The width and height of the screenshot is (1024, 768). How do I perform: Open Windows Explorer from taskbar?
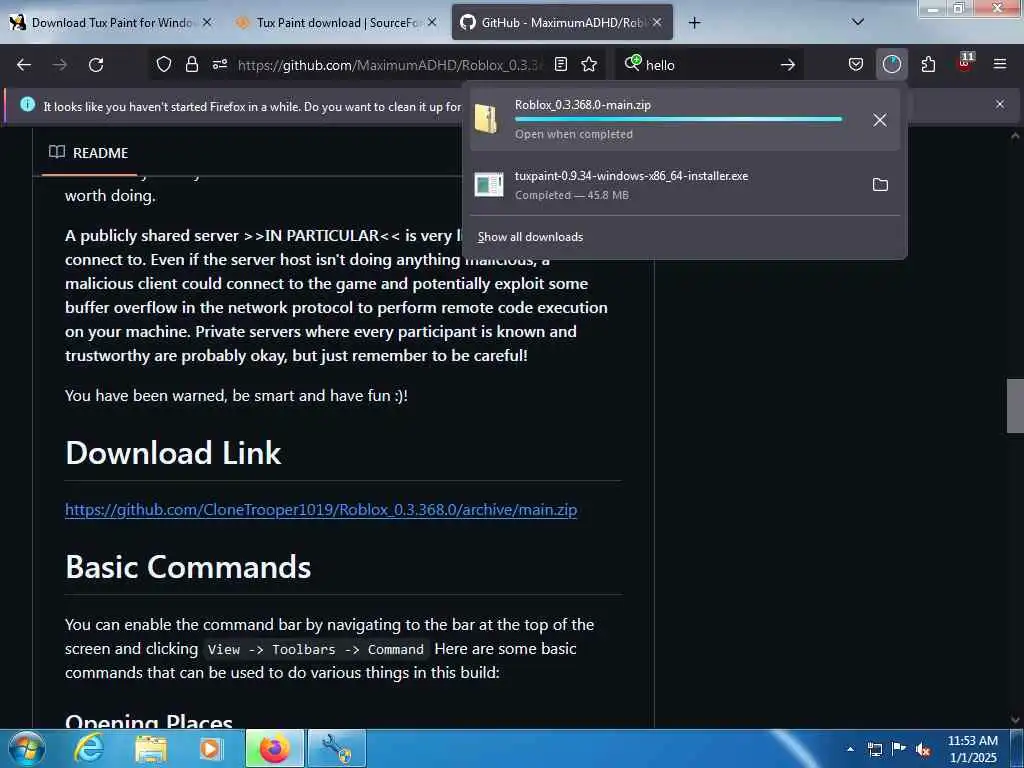pos(151,748)
